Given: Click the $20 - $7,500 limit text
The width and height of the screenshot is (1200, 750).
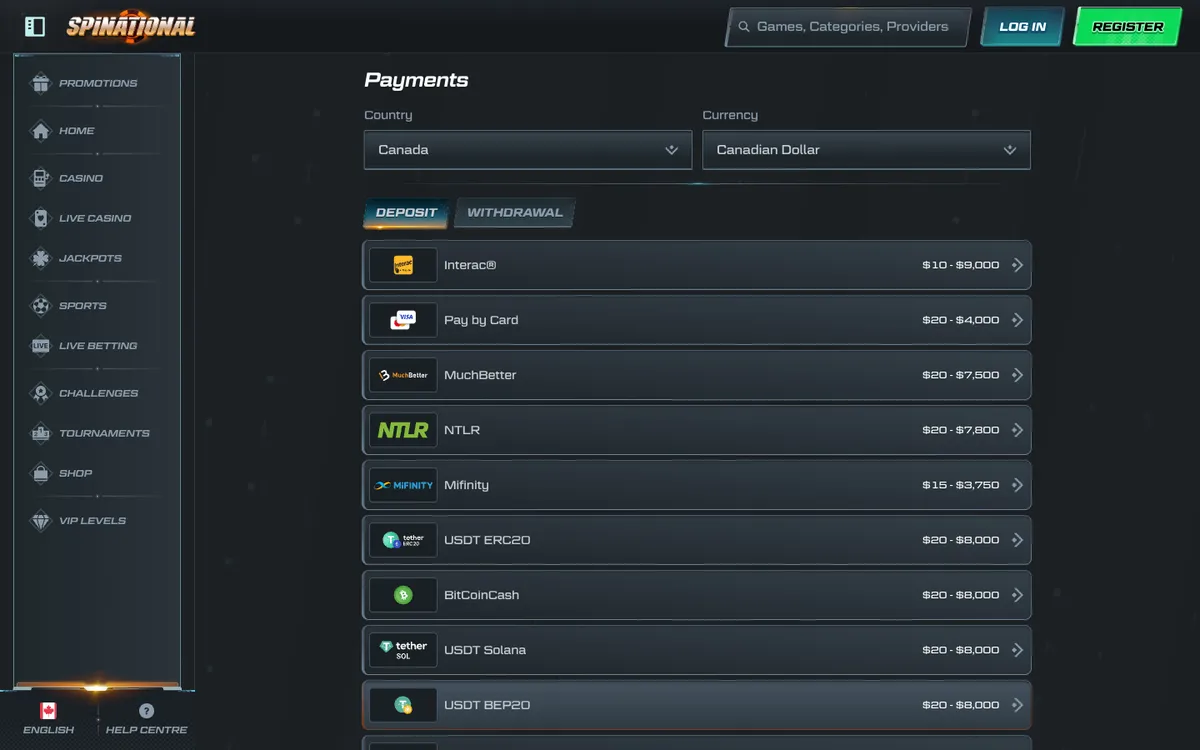Looking at the screenshot, I should coord(960,375).
